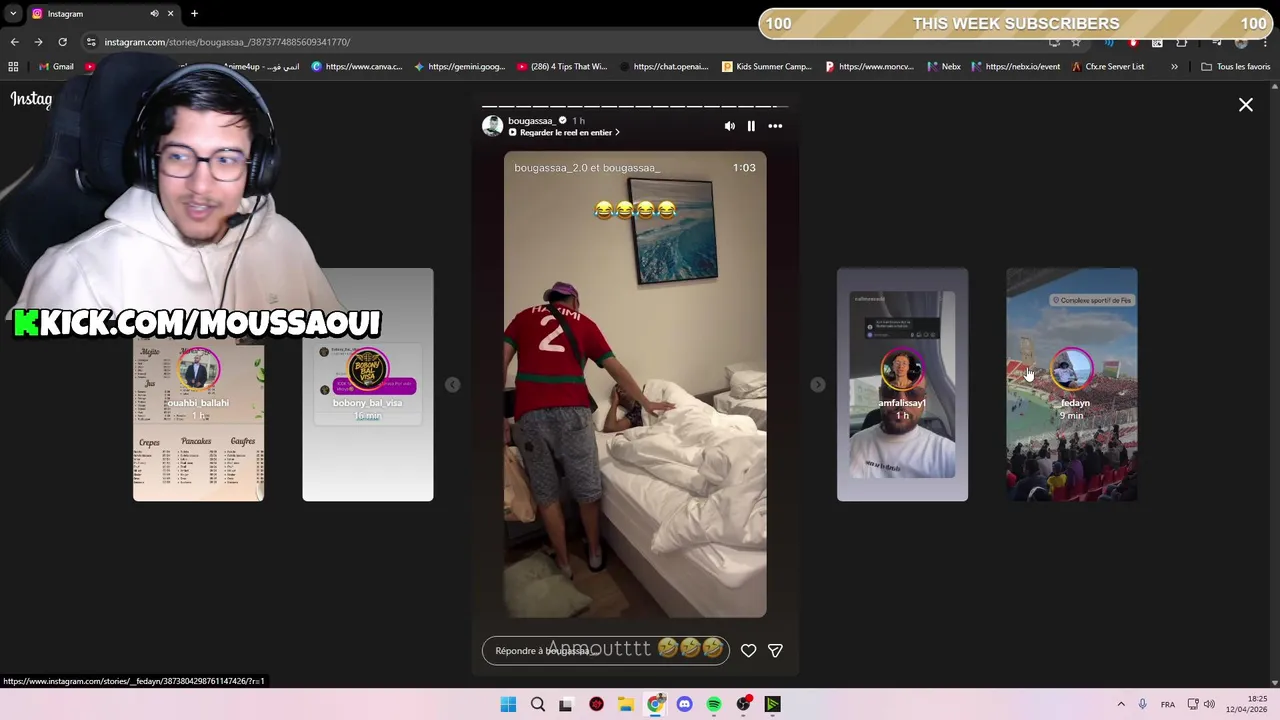Share the story via paper-plane icon

point(775,650)
